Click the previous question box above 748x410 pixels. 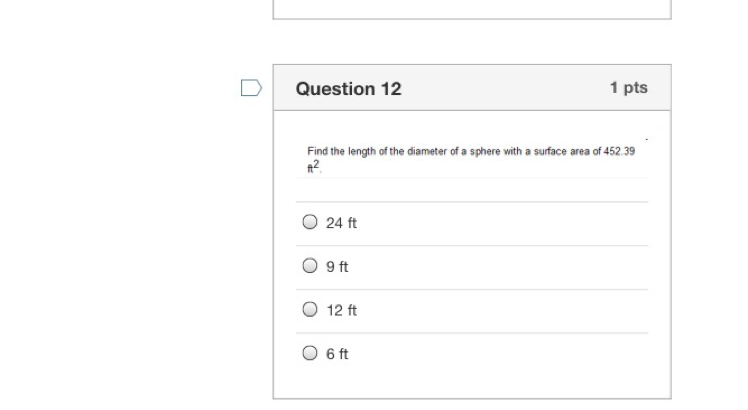click(471, 8)
